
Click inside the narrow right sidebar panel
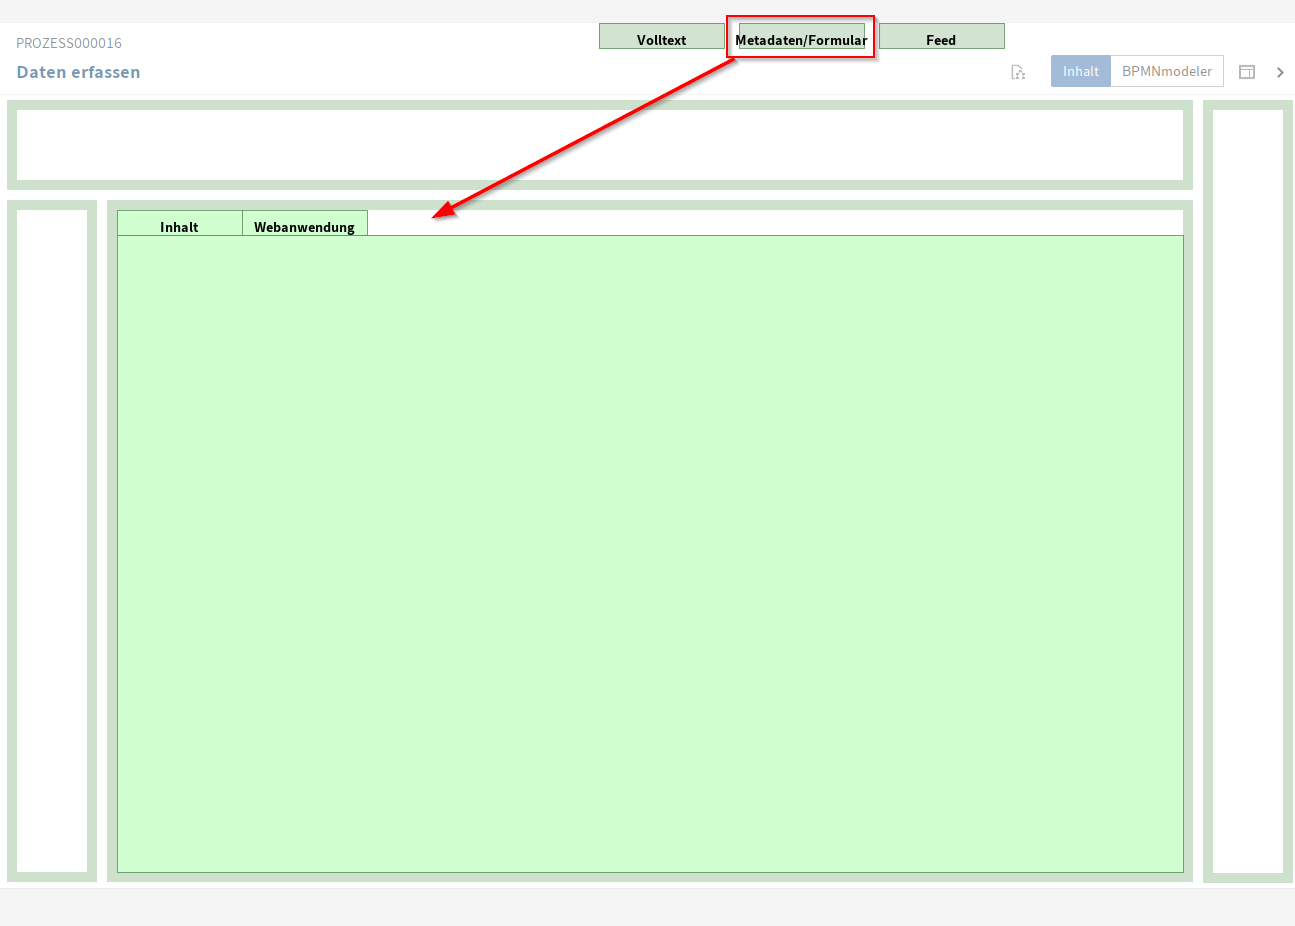(x=1247, y=490)
